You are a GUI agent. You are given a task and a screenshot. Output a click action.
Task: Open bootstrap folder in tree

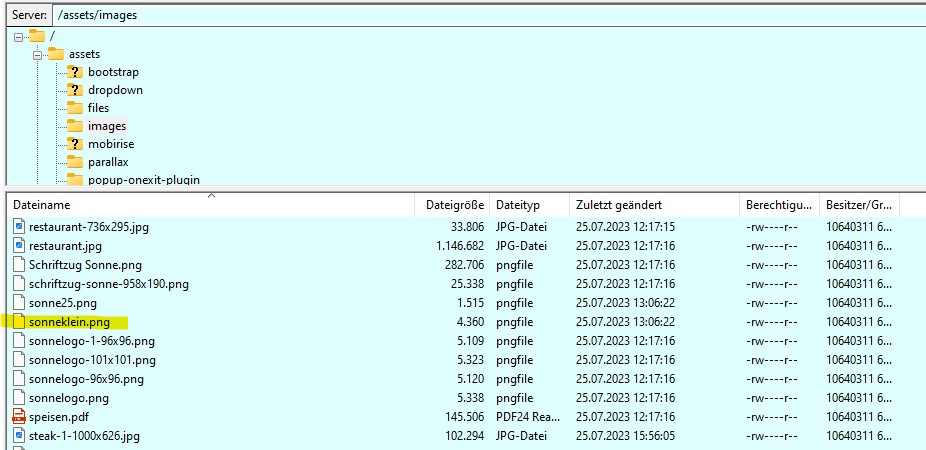113,72
